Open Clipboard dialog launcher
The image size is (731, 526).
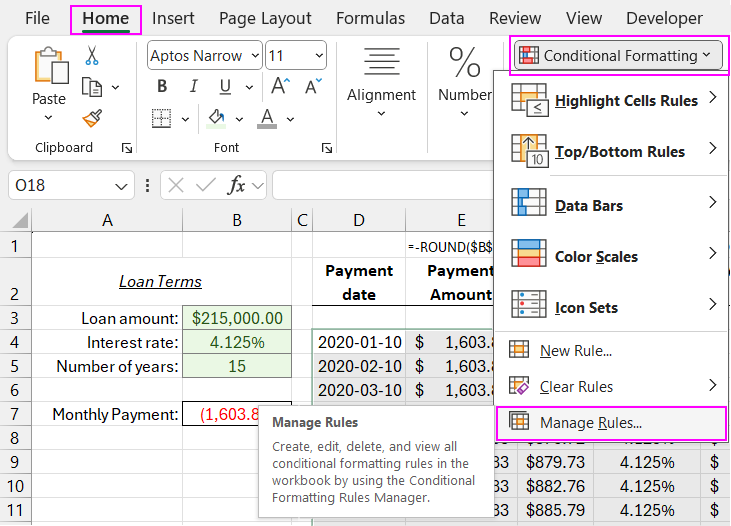127,148
